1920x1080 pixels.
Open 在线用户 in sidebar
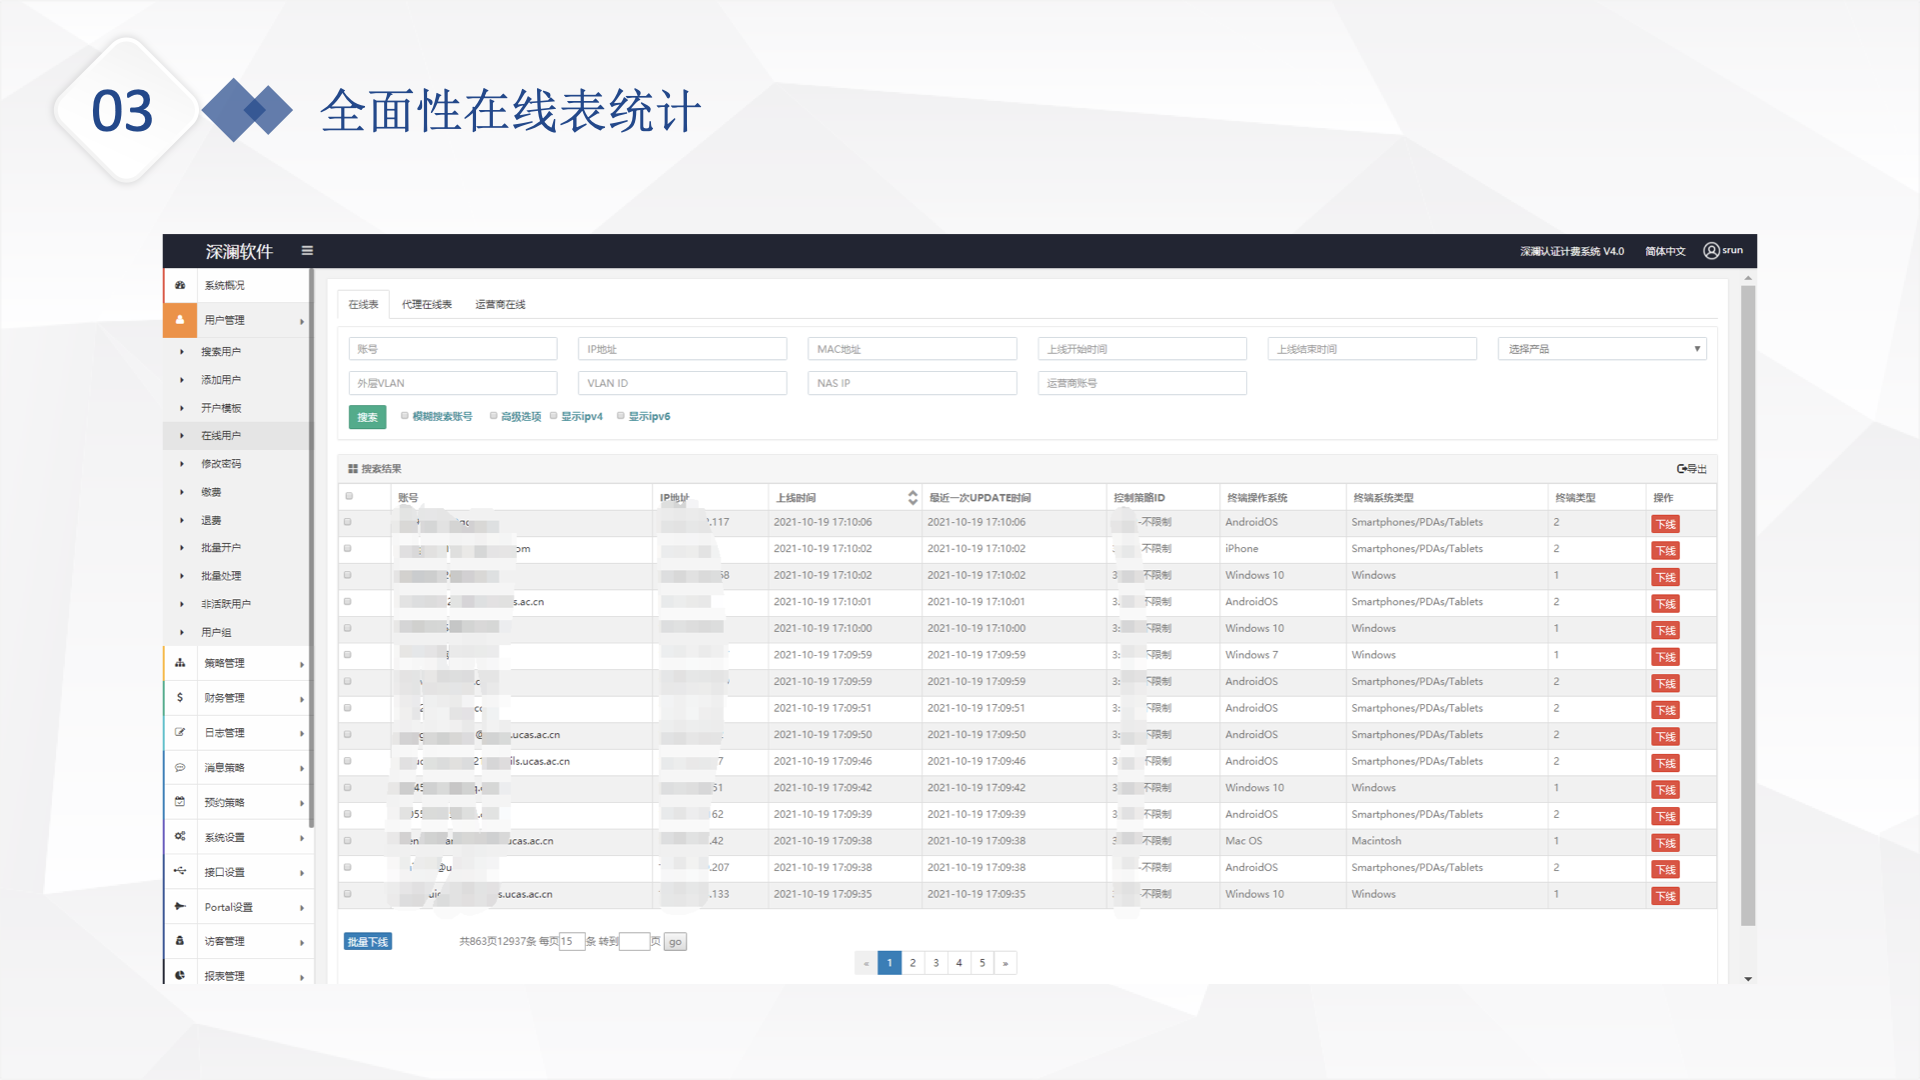(221, 436)
